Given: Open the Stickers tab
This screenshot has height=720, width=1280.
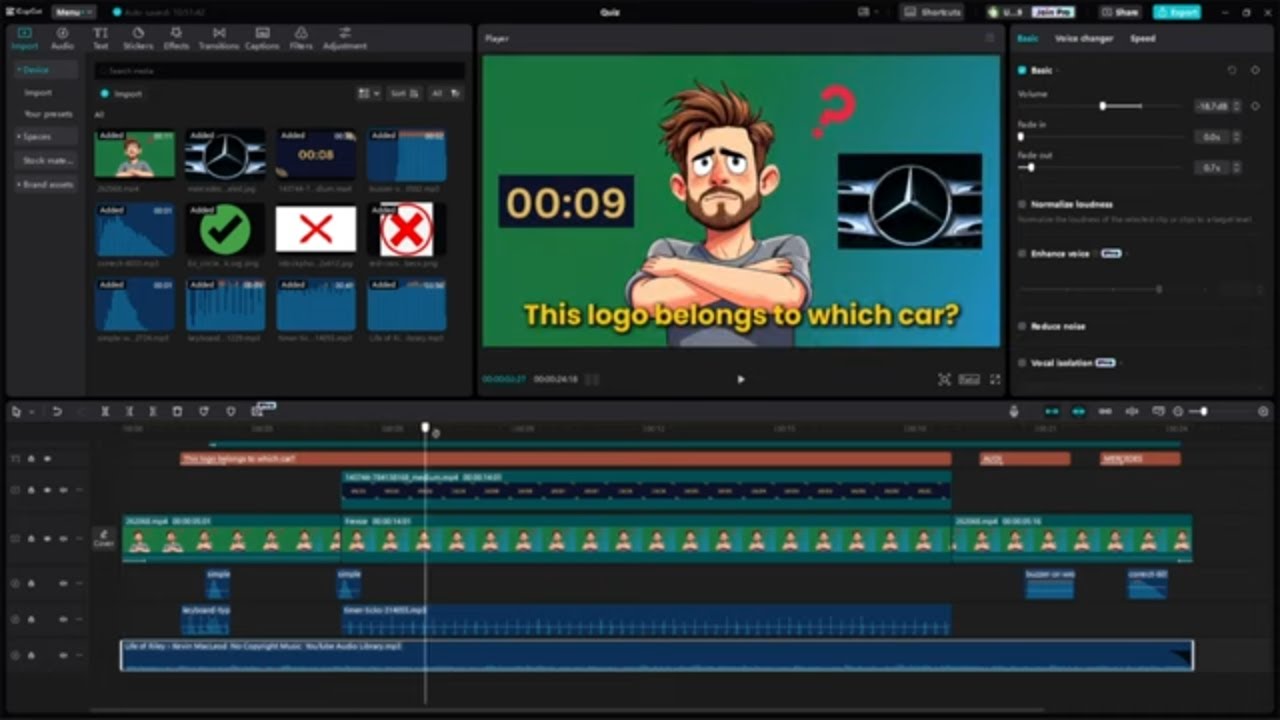Looking at the screenshot, I should [138, 38].
